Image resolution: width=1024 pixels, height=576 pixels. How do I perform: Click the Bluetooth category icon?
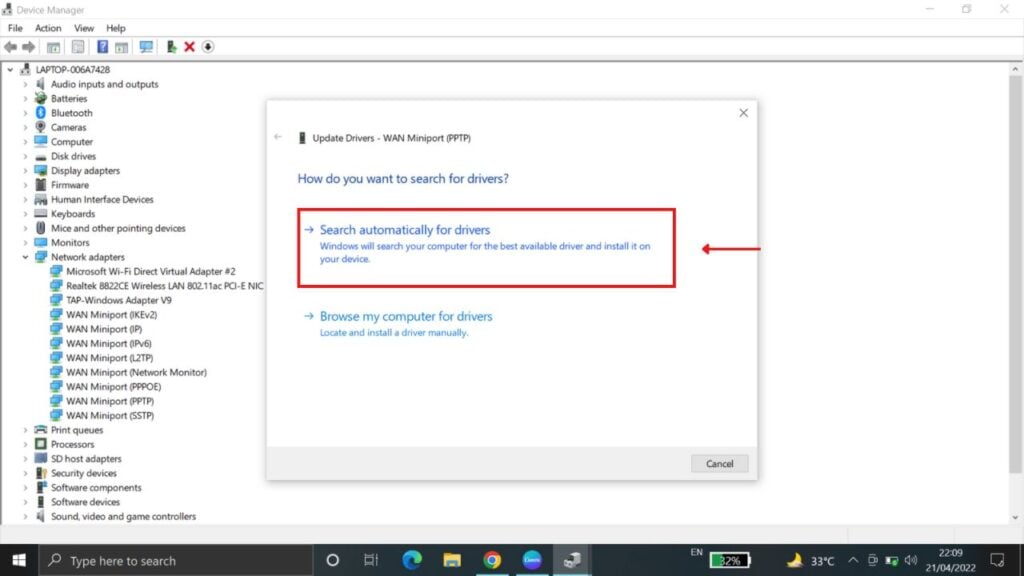40,113
